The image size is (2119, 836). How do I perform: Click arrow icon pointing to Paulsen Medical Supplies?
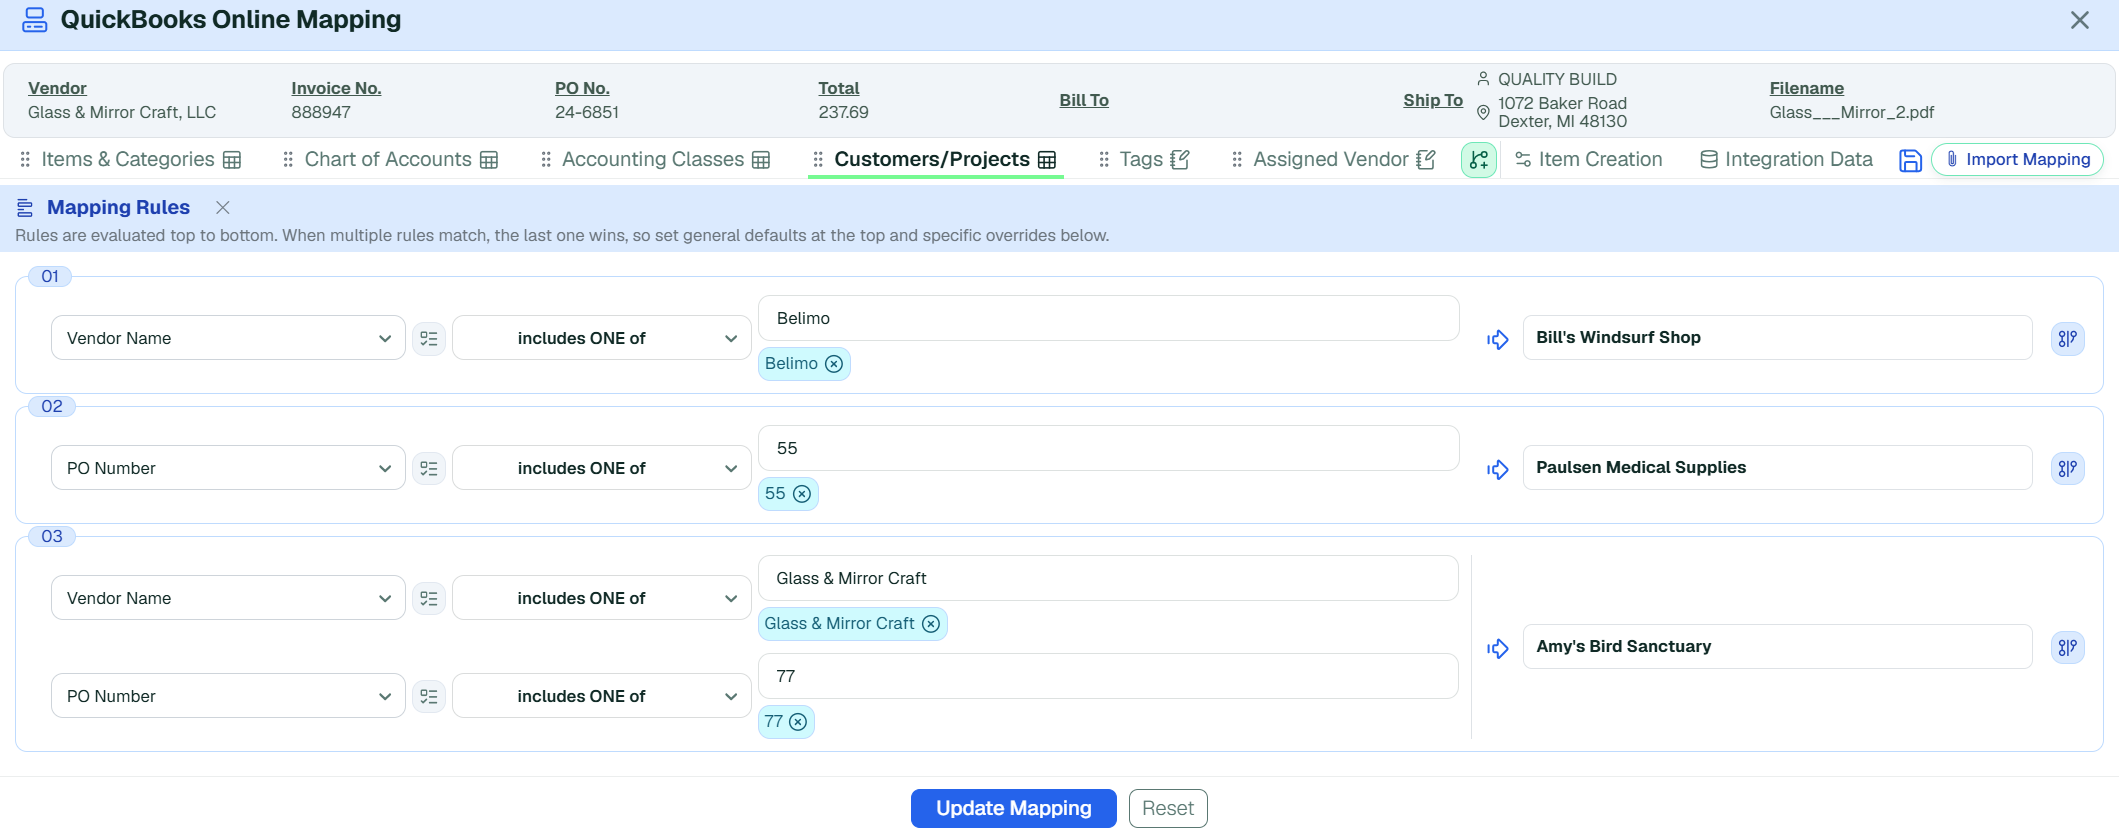1497,470
